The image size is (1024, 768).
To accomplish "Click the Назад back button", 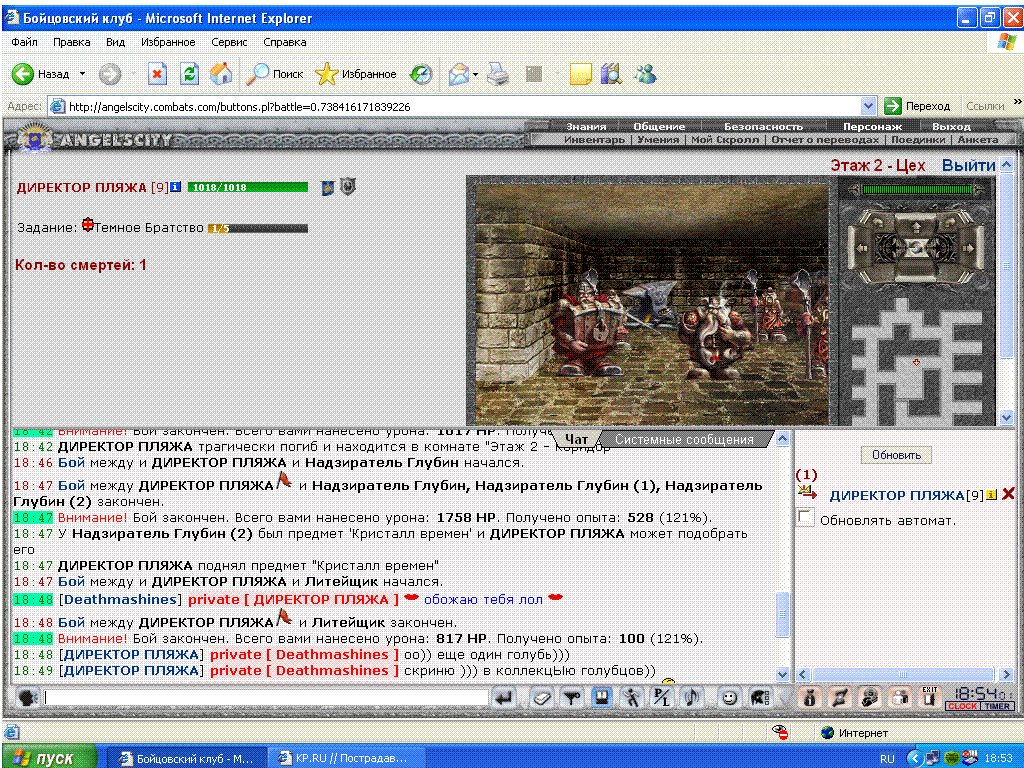I will coord(40,74).
